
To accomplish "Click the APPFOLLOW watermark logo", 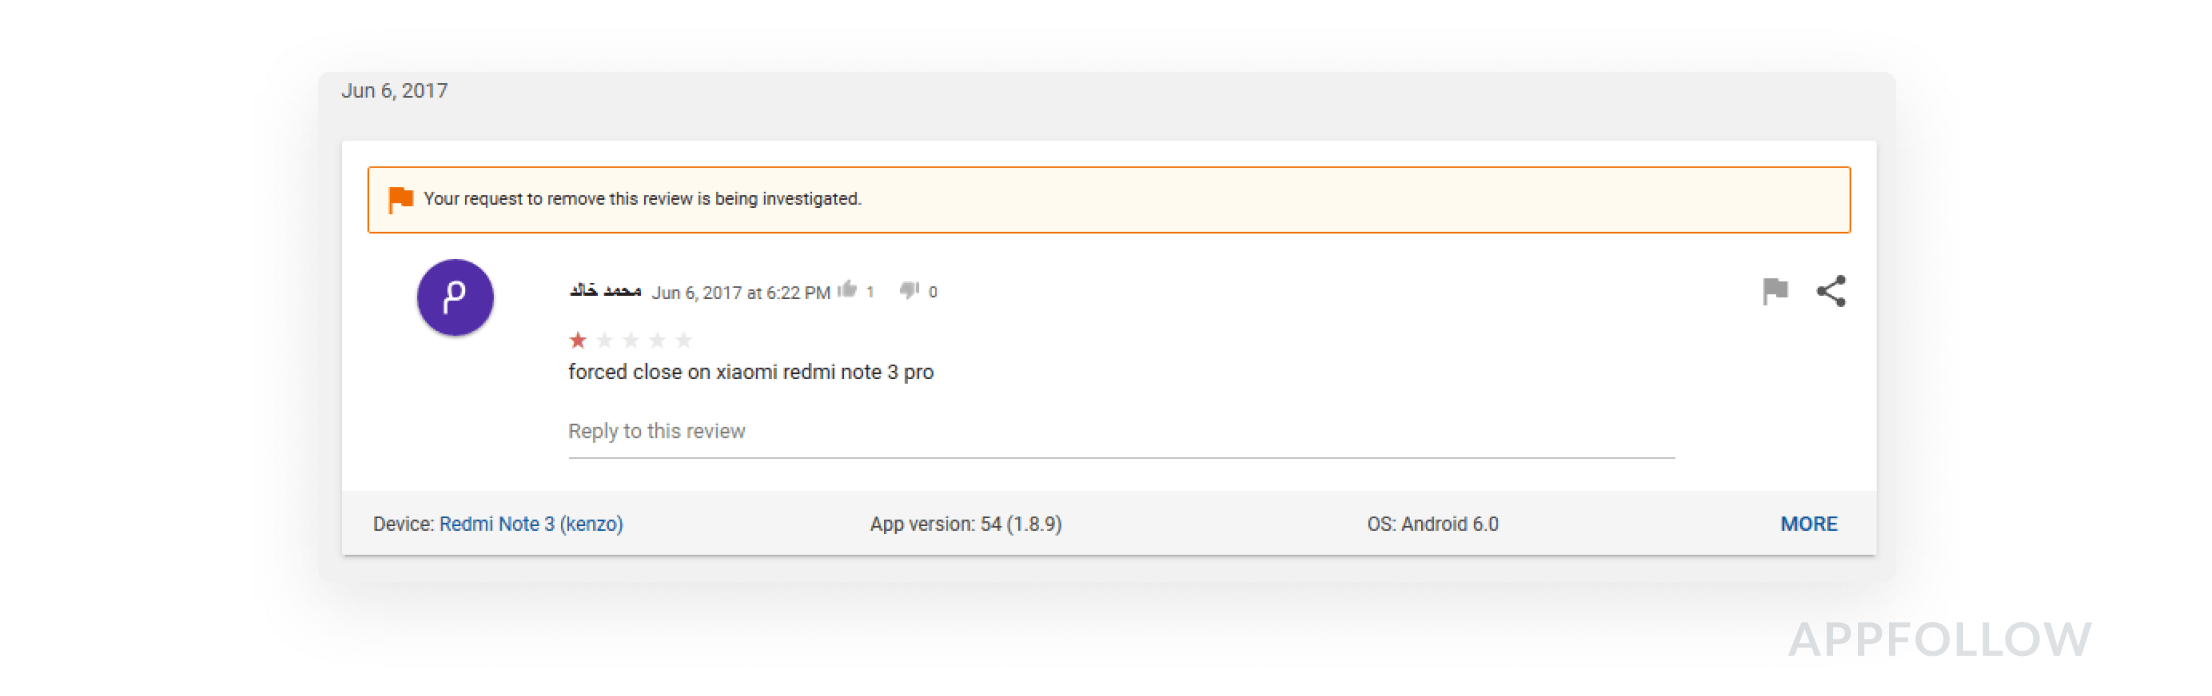I will coord(1939,640).
